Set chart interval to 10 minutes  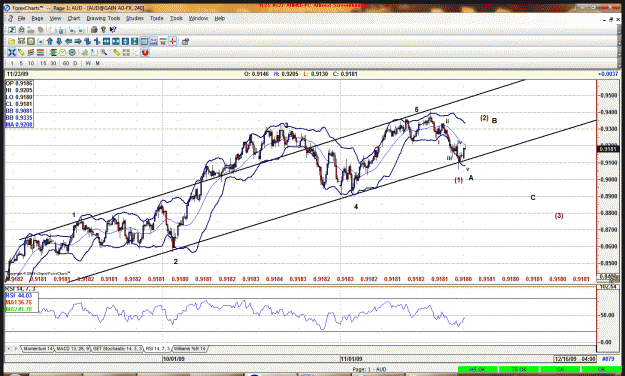click(x=31, y=63)
